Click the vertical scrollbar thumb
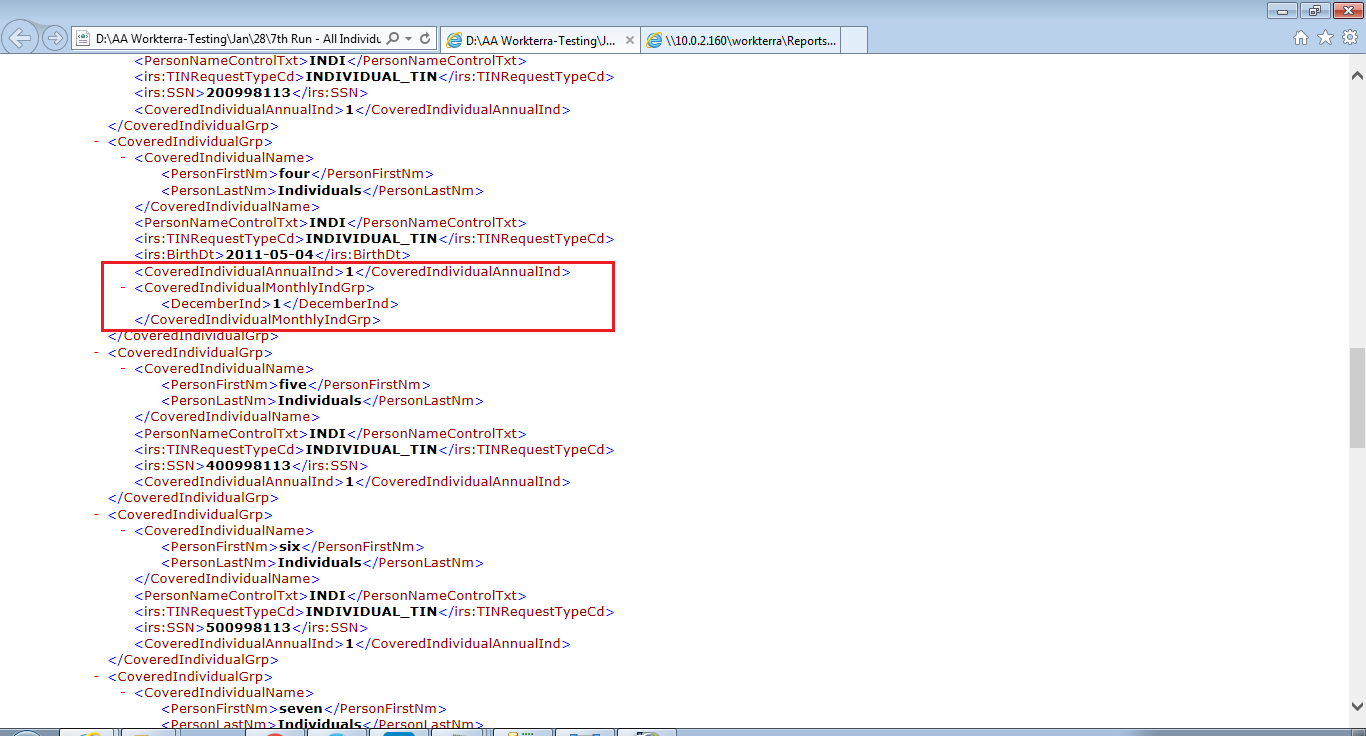The image size is (1366, 736). 1357,397
